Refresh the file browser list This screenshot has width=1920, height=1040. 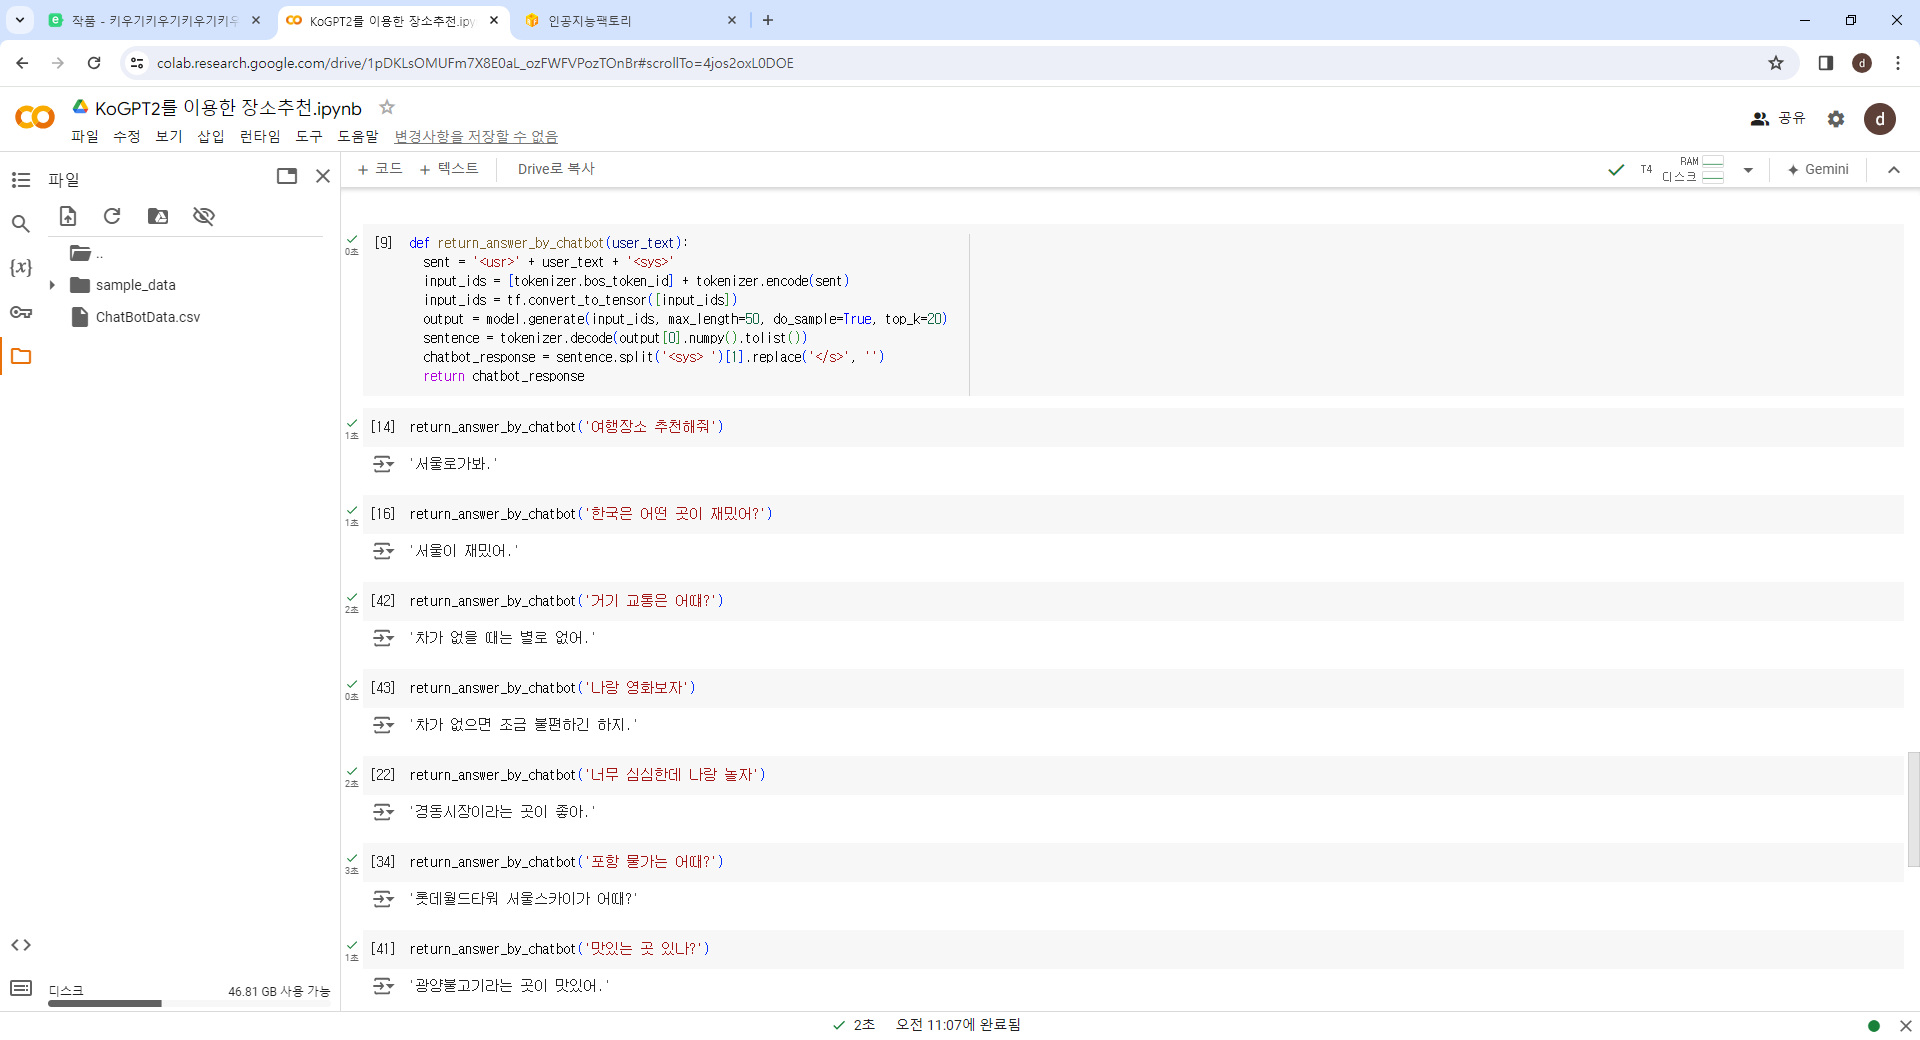[x=112, y=216]
